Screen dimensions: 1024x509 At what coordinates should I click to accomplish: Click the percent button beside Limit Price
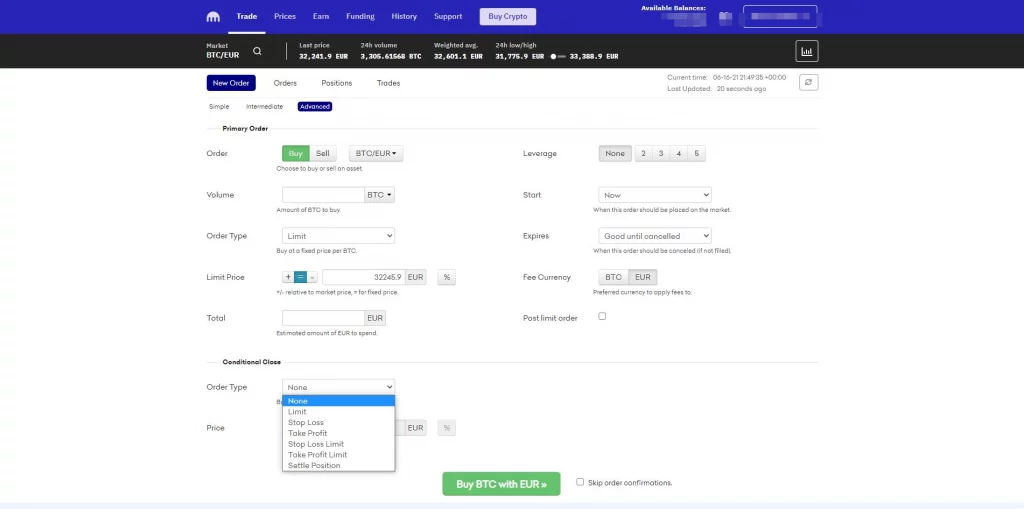[x=446, y=277]
